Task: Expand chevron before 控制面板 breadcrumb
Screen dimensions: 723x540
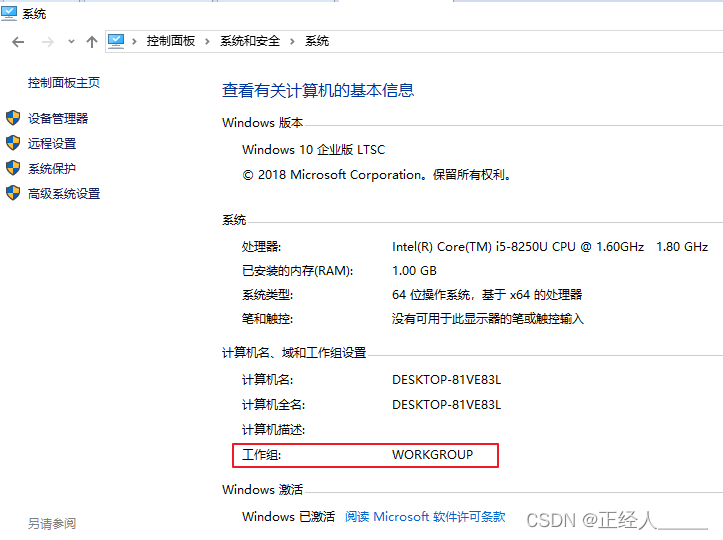Action: tap(134, 42)
